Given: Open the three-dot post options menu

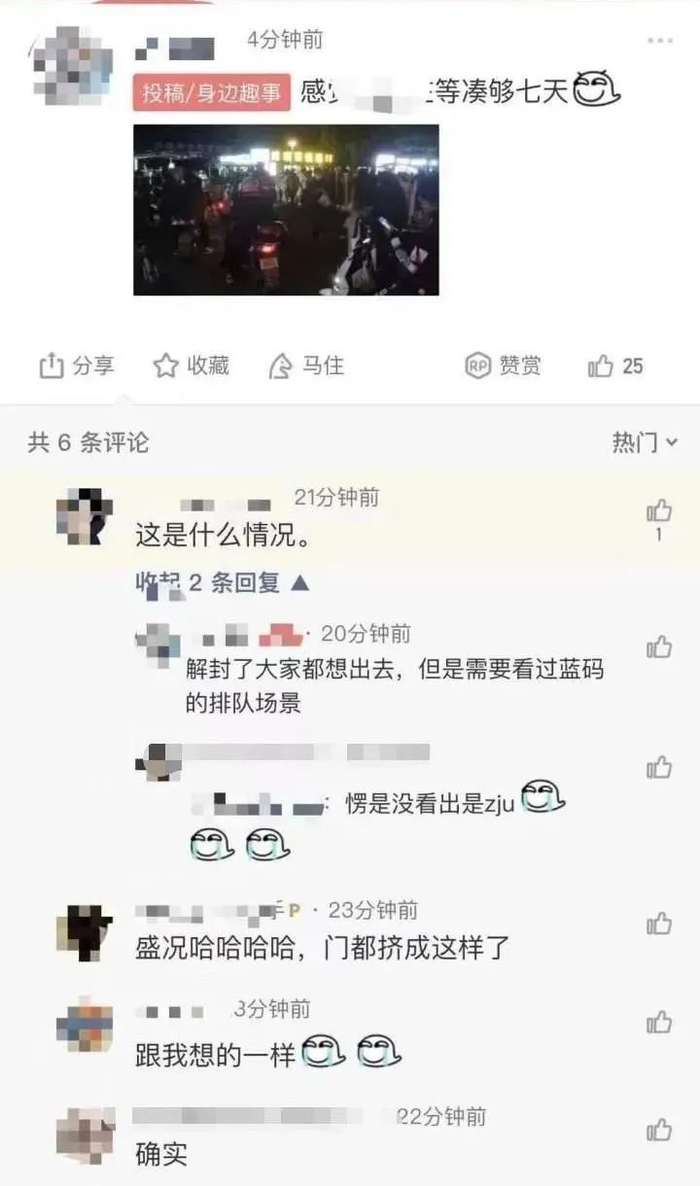Looking at the screenshot, I should point(660,41).
